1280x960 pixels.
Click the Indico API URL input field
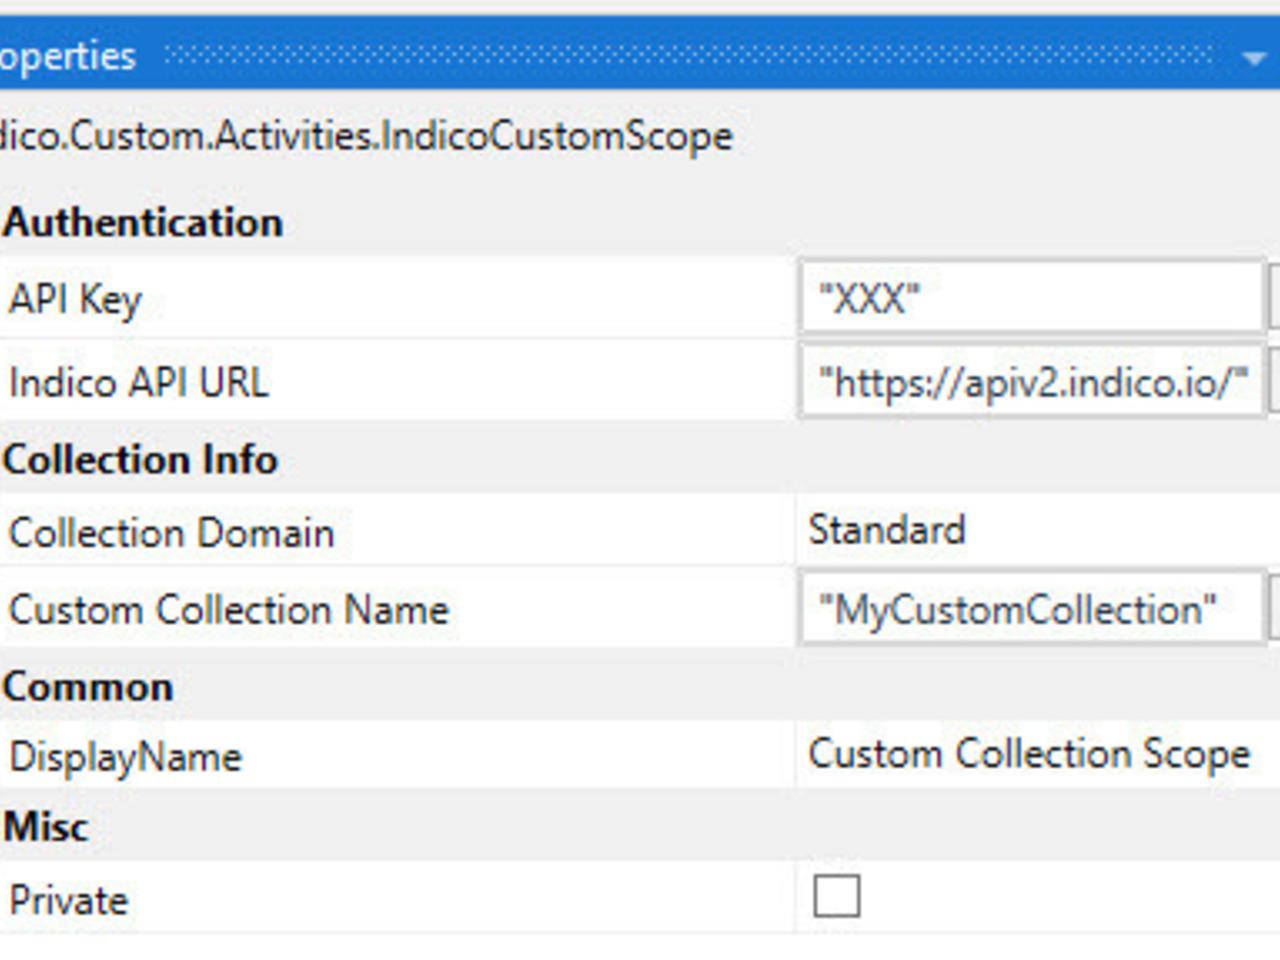point(1031,380)
